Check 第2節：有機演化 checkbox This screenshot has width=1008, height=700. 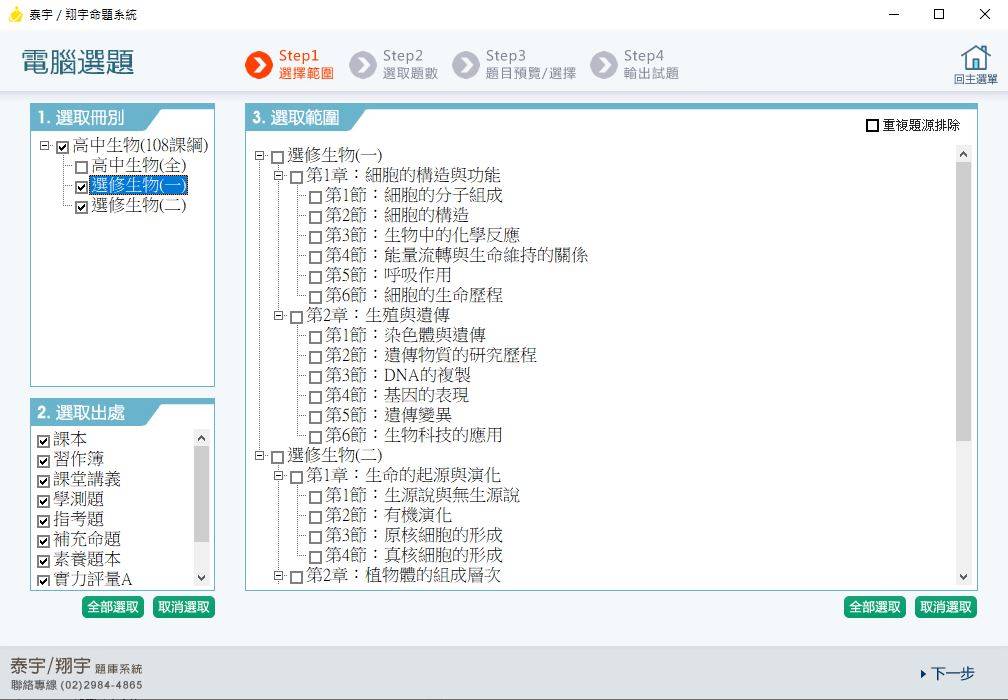(x=315, y=517)
